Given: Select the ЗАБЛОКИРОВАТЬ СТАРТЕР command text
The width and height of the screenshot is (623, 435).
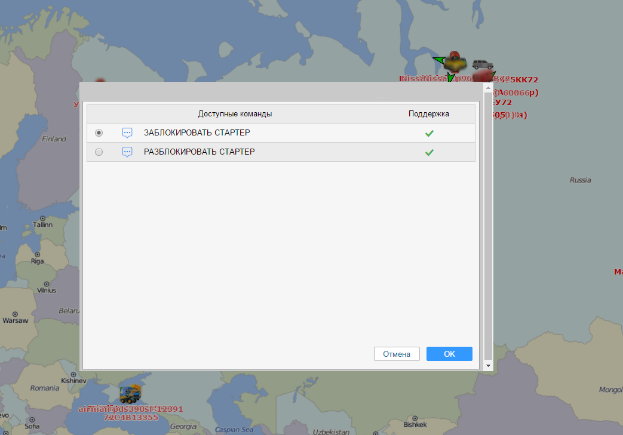Looking at the screenshot, I should tap(197, 133).
